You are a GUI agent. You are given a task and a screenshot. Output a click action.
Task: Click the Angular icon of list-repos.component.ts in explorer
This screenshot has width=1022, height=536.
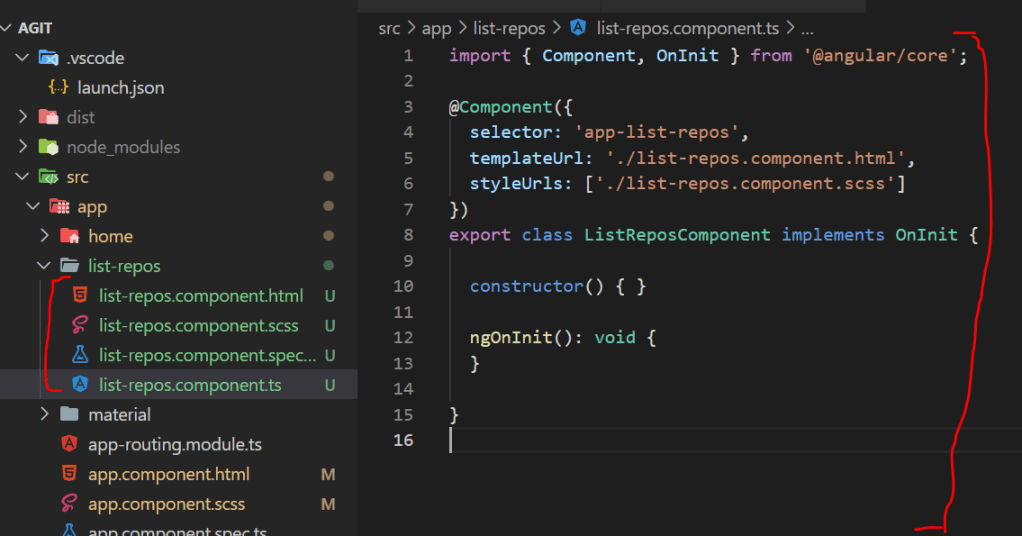[79, 385]
